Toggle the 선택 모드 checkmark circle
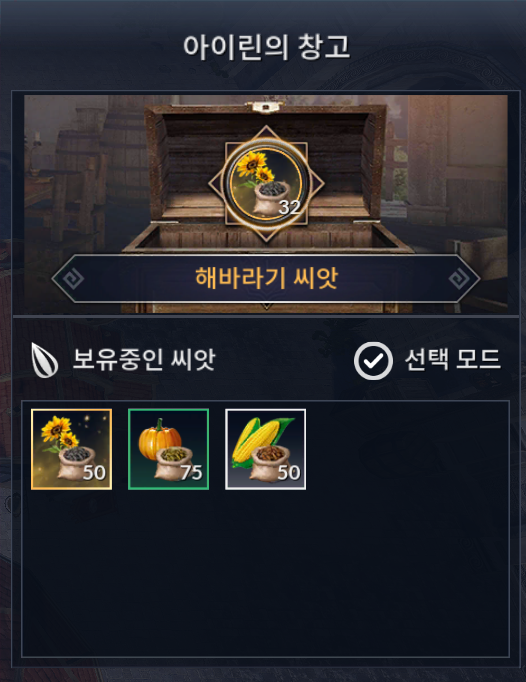This screenshot has height=682, width=526. point(373,361)
